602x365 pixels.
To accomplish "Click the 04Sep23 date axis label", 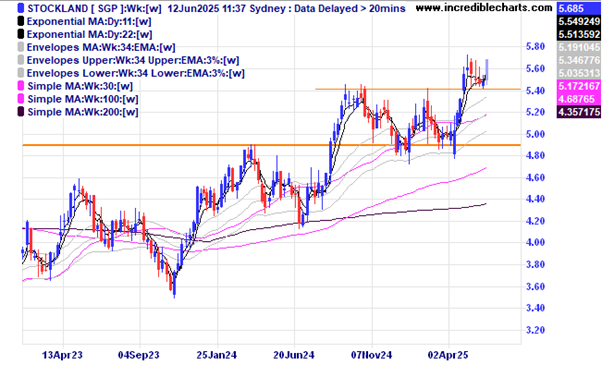I will 139,355.
